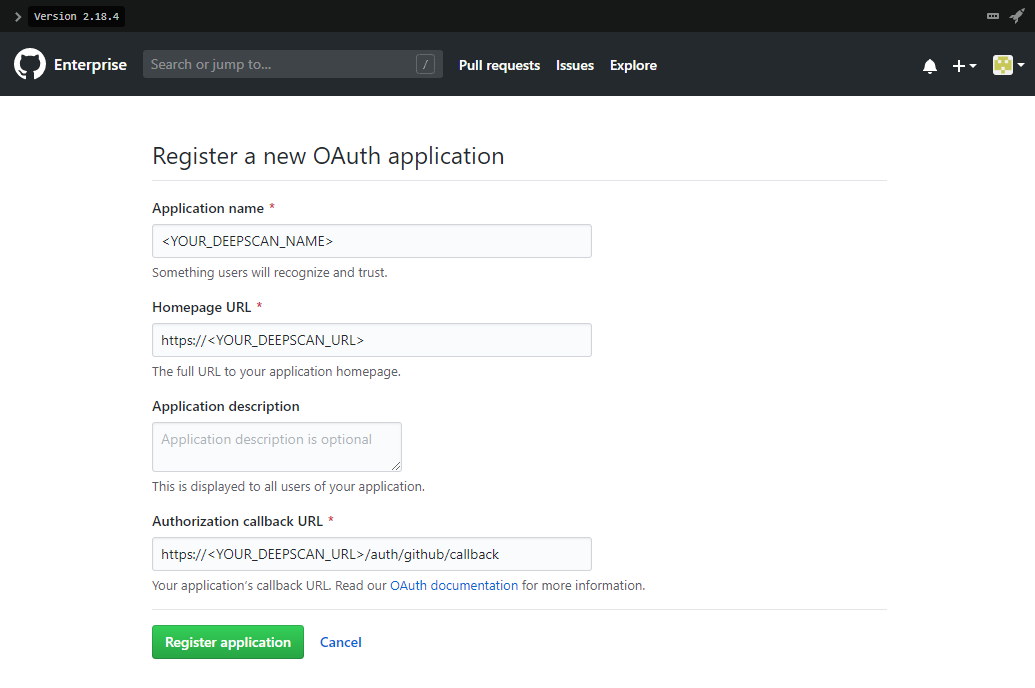Expand the plus create-new menu
The height and width of the screenshot is (688, 1035).
(964, 65)
